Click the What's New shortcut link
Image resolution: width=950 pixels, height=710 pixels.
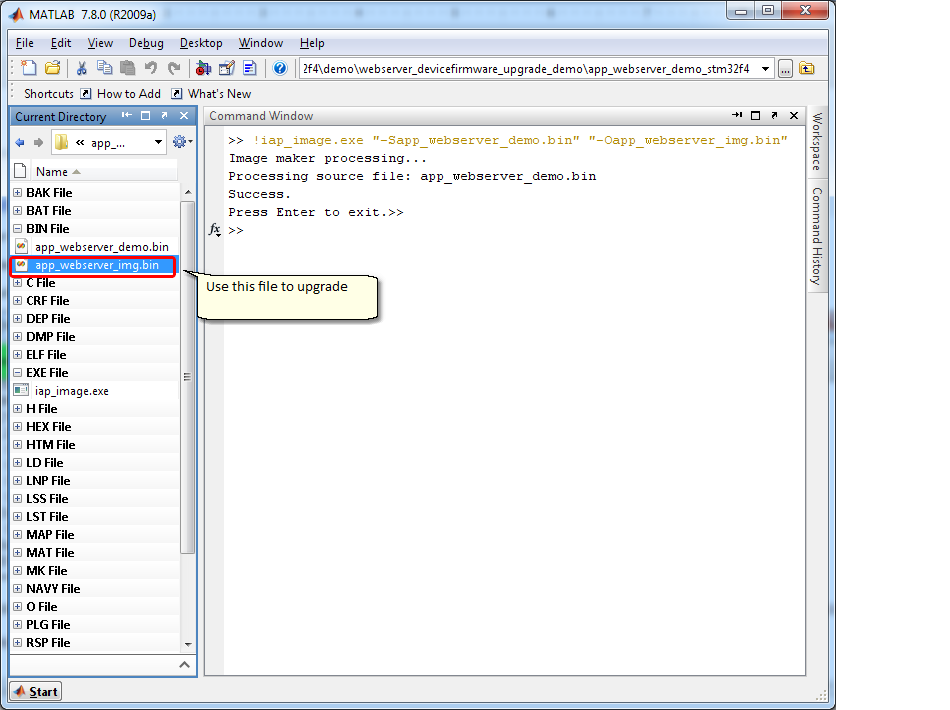(211, 94)
